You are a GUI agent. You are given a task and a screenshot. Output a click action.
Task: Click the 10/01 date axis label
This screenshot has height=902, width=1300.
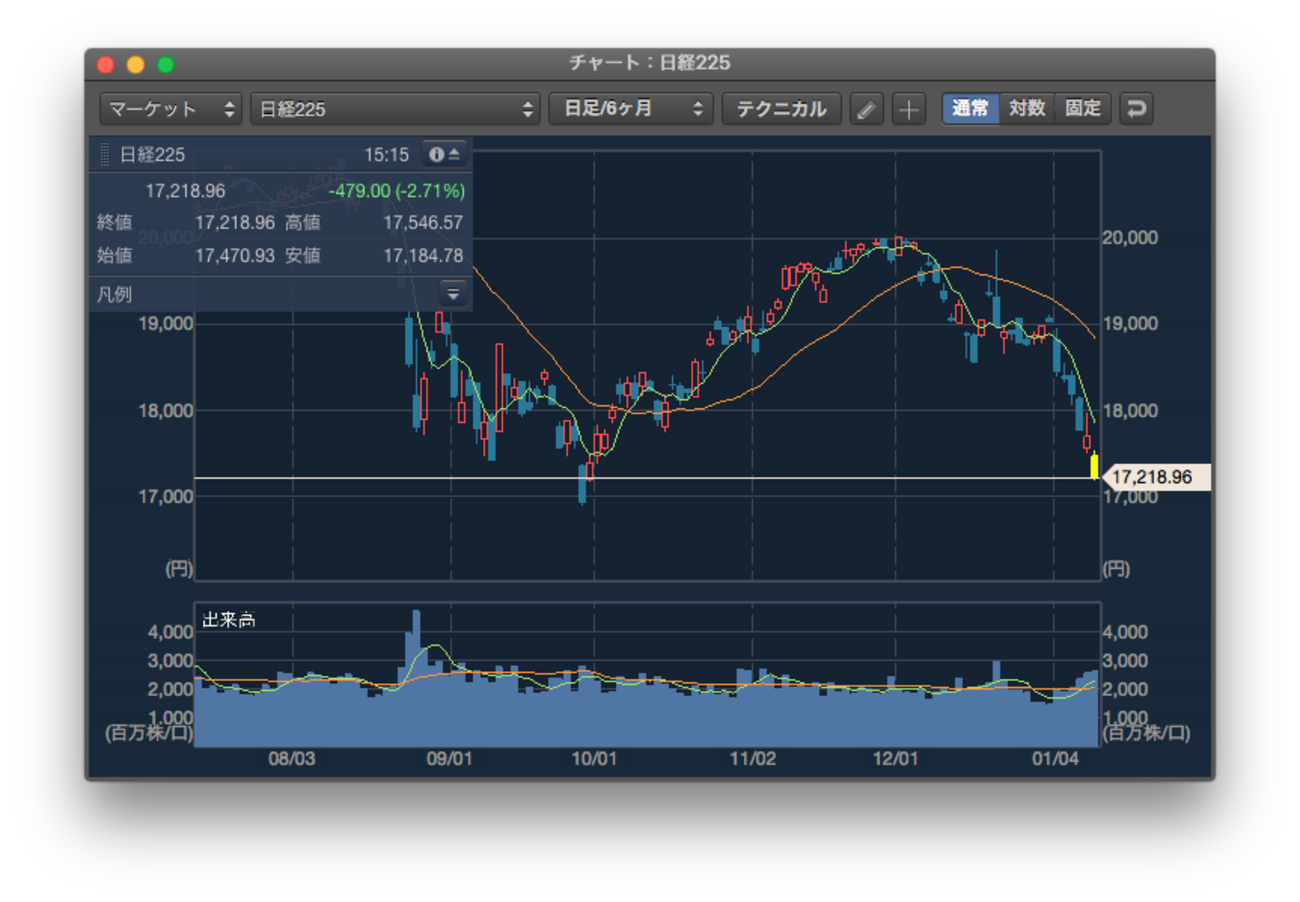(x=594, y=759)
